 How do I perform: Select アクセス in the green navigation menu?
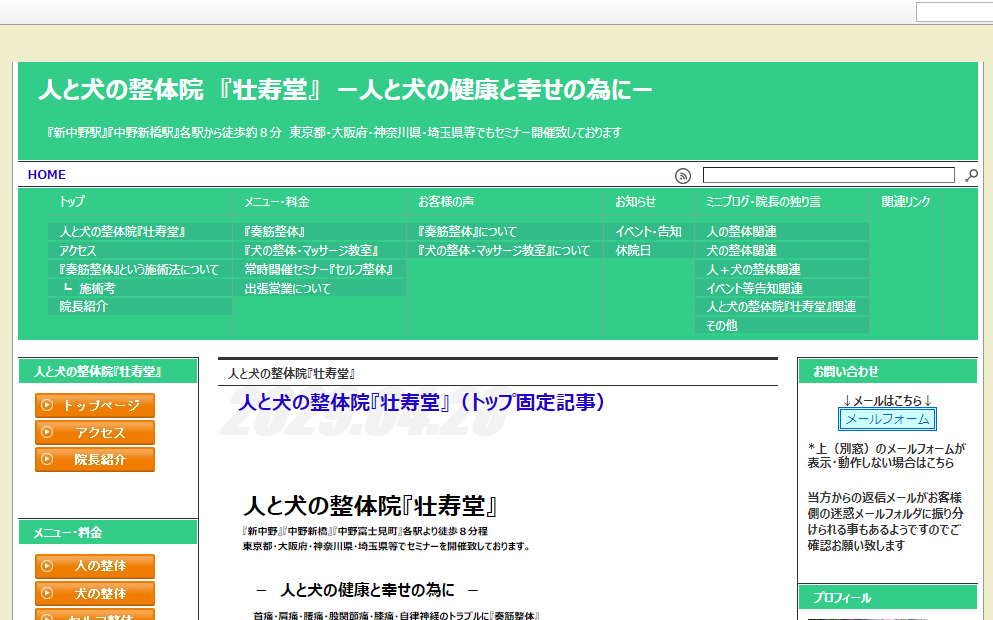pyautogui.click(x=140, y=251)
